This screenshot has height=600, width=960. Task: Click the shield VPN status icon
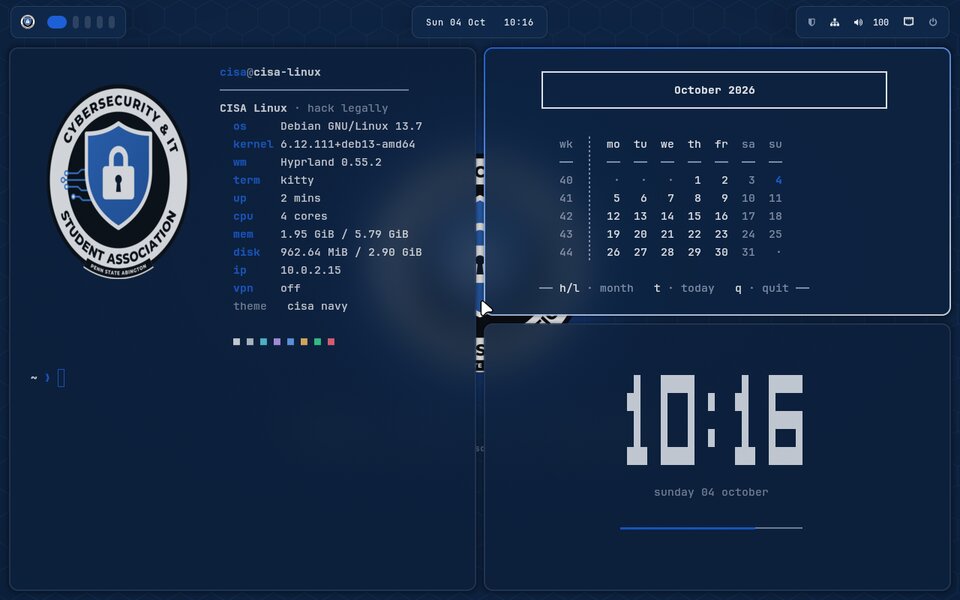(811, 22)
